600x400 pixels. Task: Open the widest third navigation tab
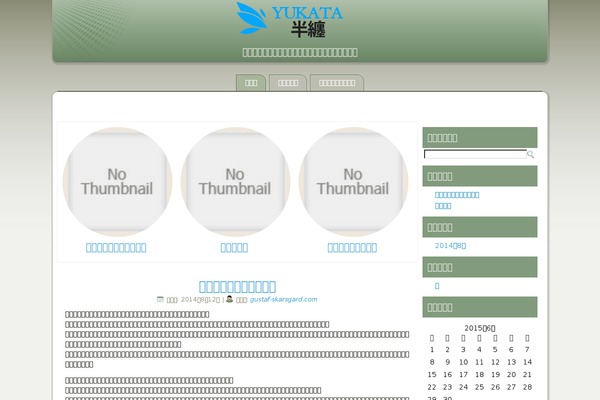coord(337,83)
